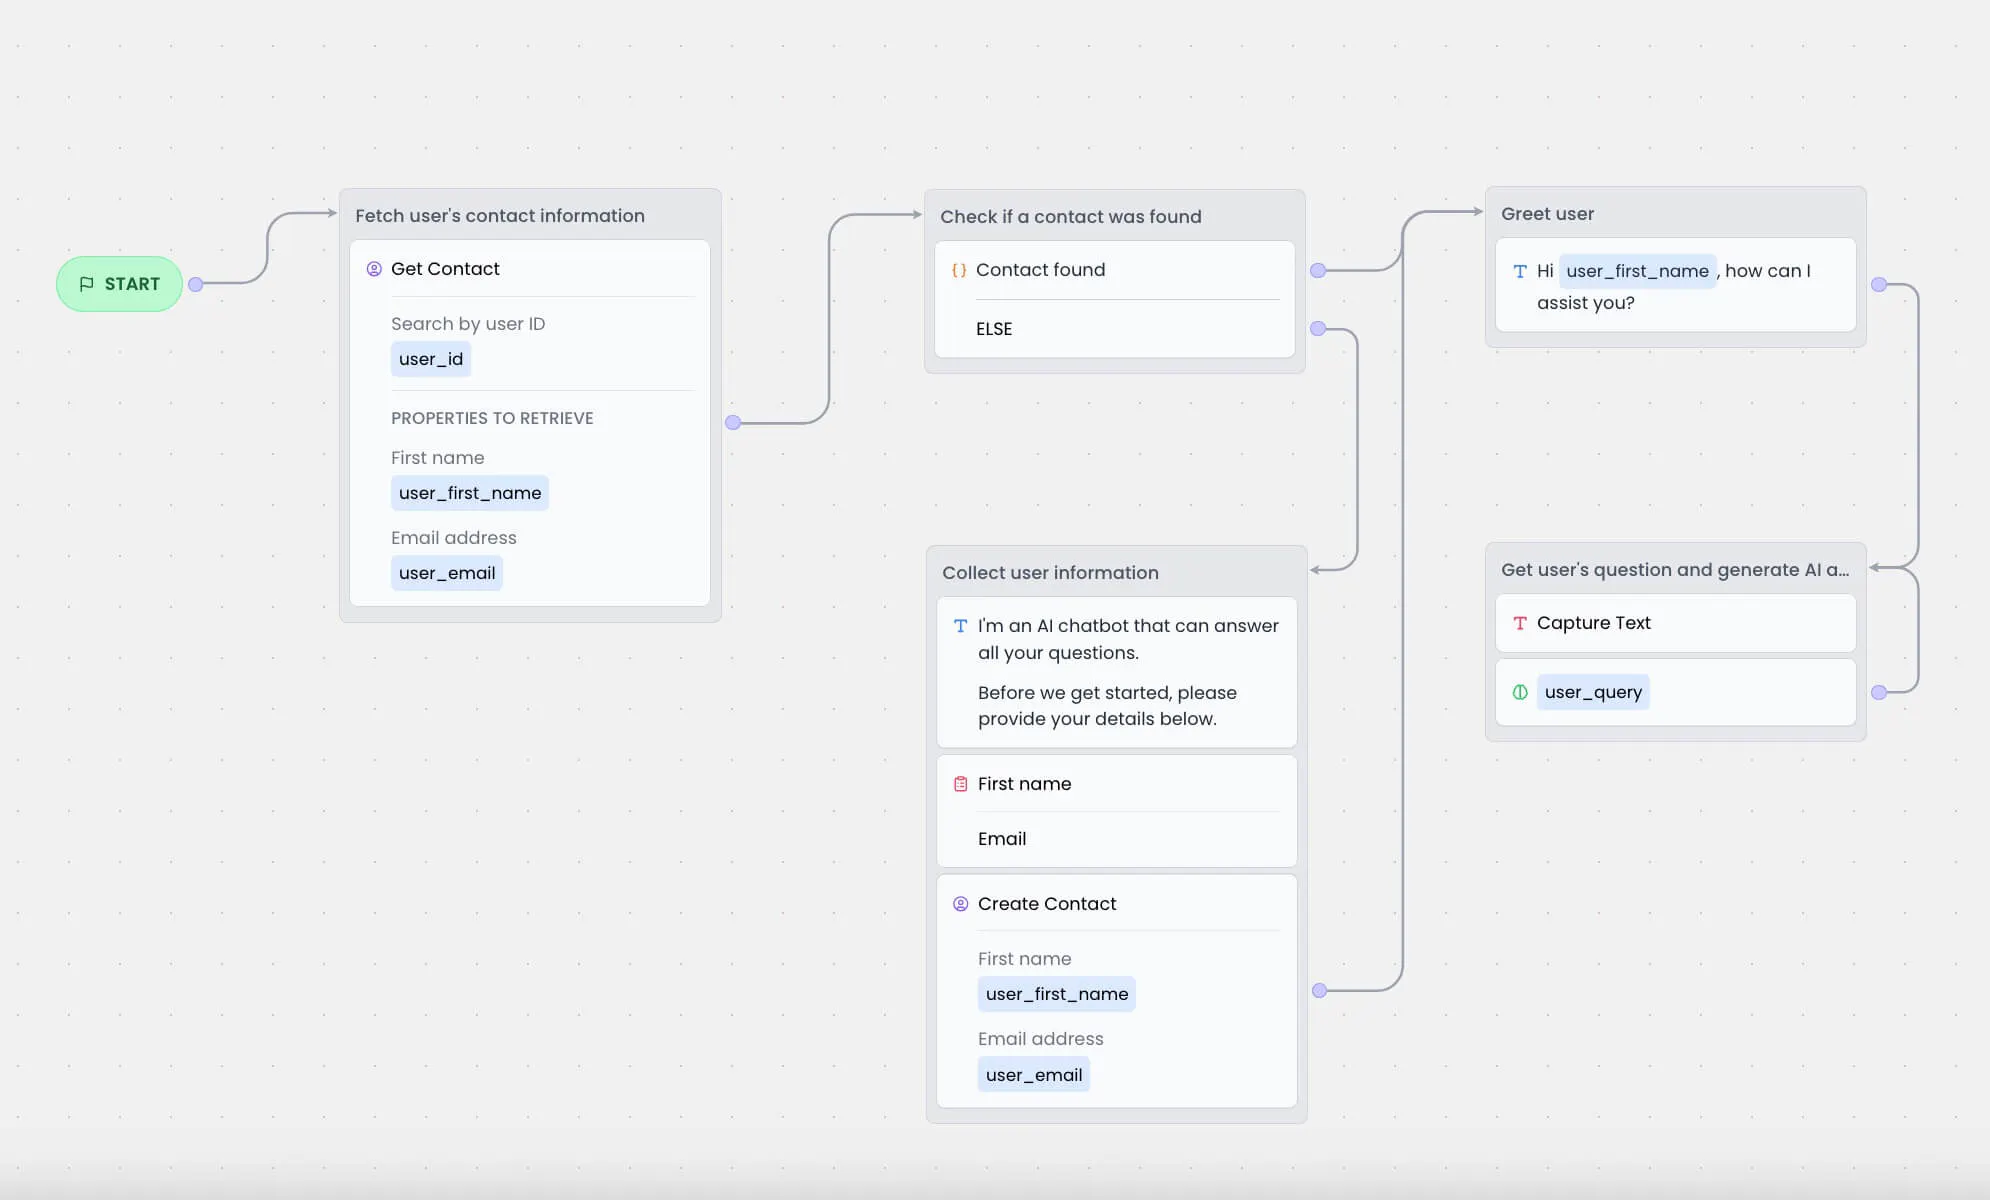The height and width of the screenshot is (1200, 1990).
Task: Click the text icon in Collect user information
Action: (x=961, y=626)
